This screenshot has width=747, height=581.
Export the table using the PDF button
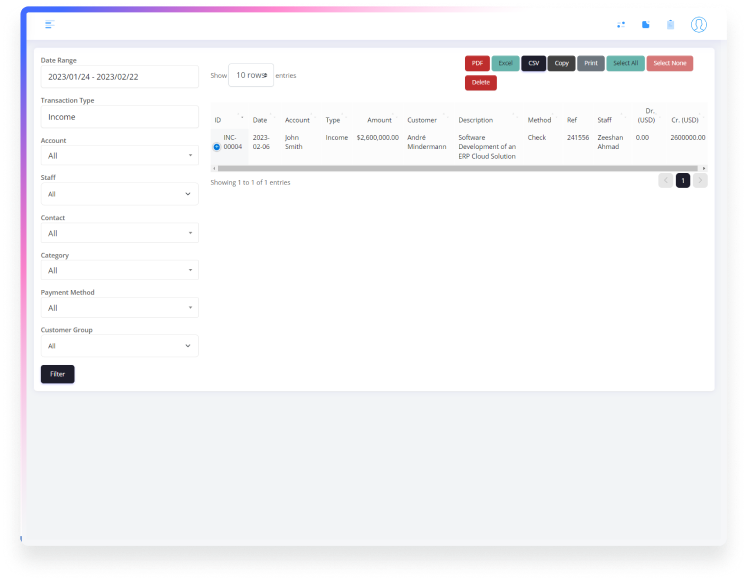(477, 63)
